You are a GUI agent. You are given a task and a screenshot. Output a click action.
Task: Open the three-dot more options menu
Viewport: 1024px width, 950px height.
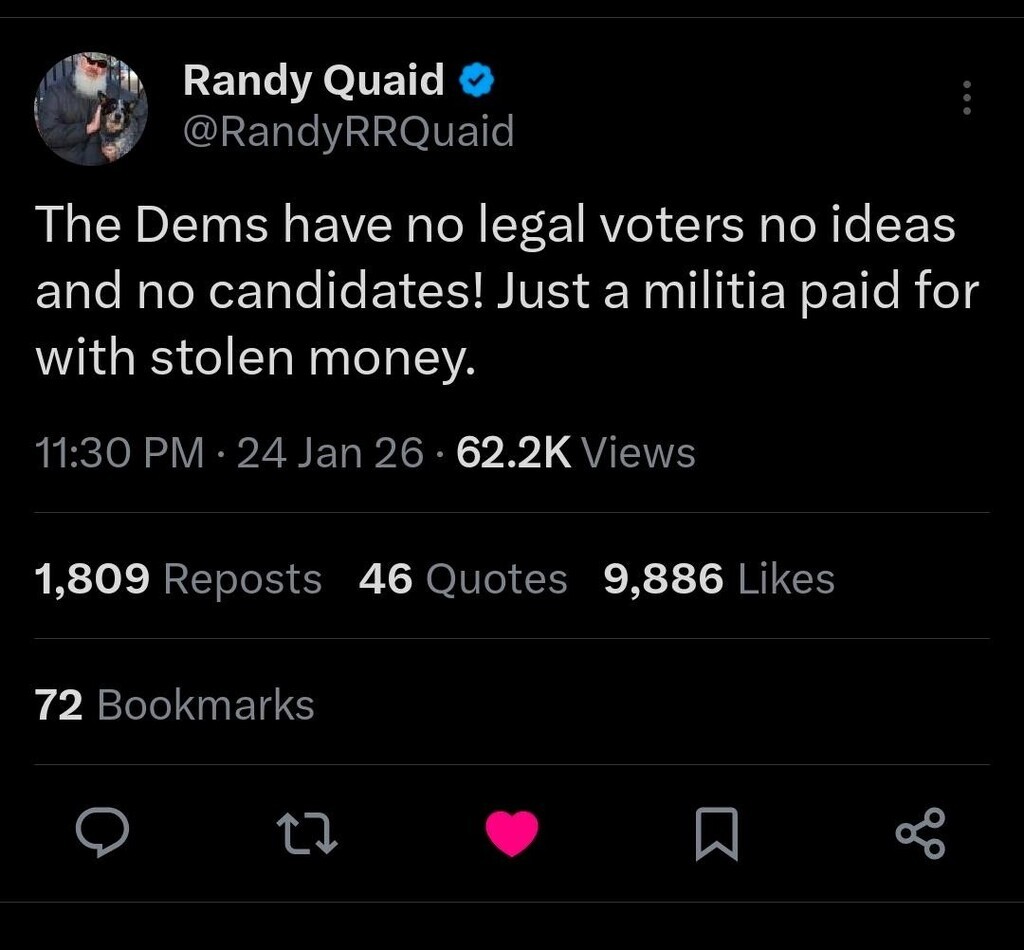pos(966,98)
